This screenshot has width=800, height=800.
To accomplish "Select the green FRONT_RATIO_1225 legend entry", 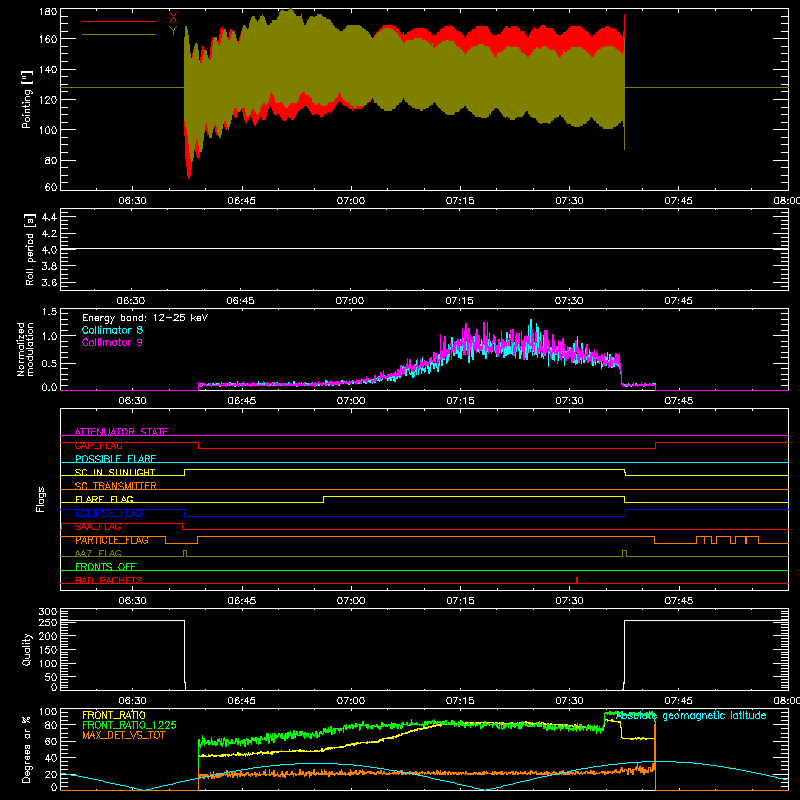I will 130,725.
